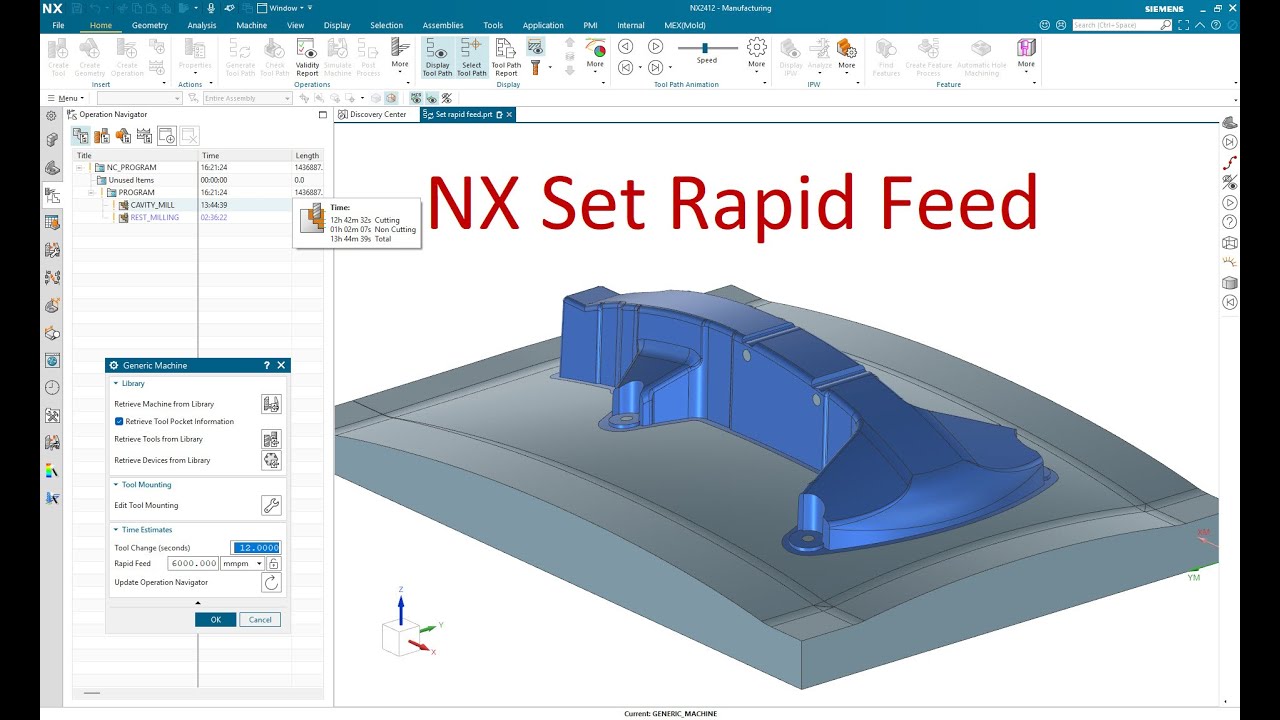Screen dimensions: 1280x720
Task: Switch to Geometry View icon
Action: (x=123, y=136)
